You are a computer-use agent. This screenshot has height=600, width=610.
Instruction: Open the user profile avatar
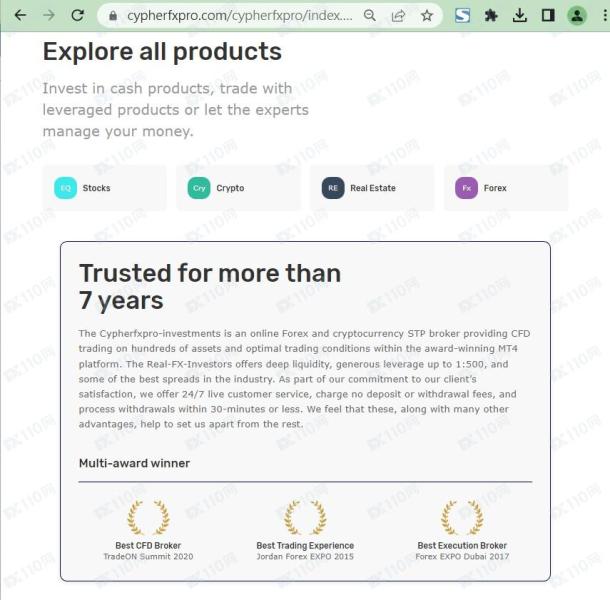tap(577, 16)
